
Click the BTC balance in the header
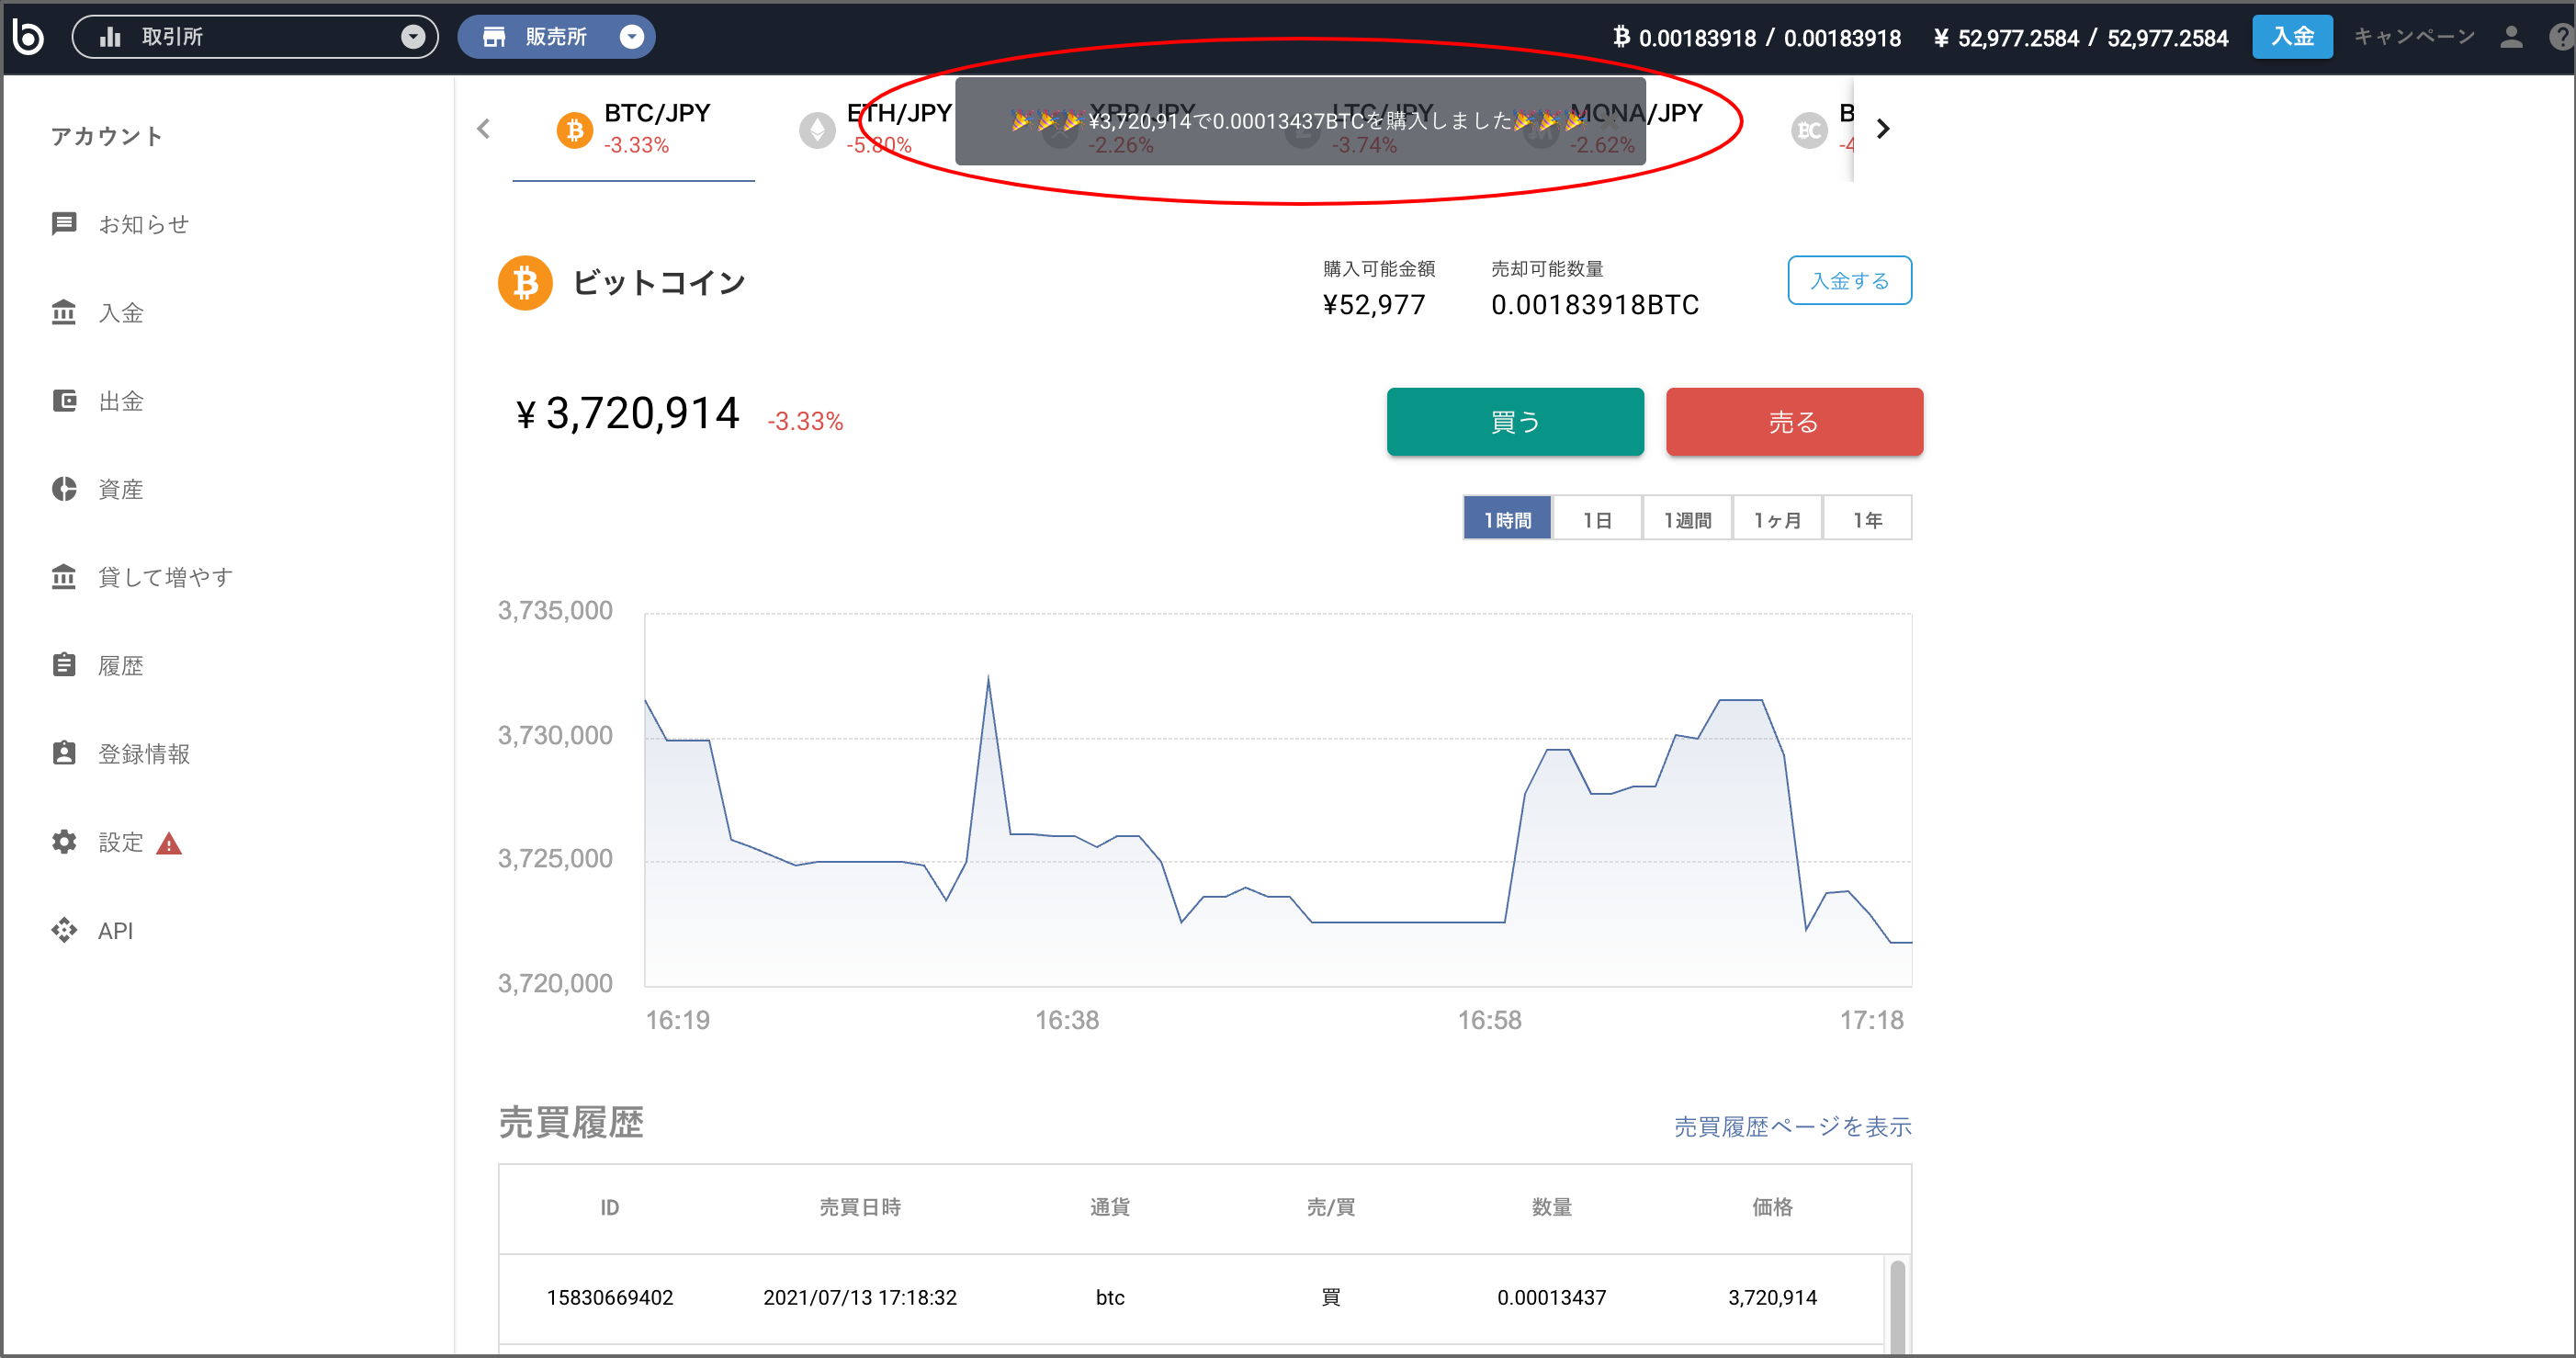1757,38
